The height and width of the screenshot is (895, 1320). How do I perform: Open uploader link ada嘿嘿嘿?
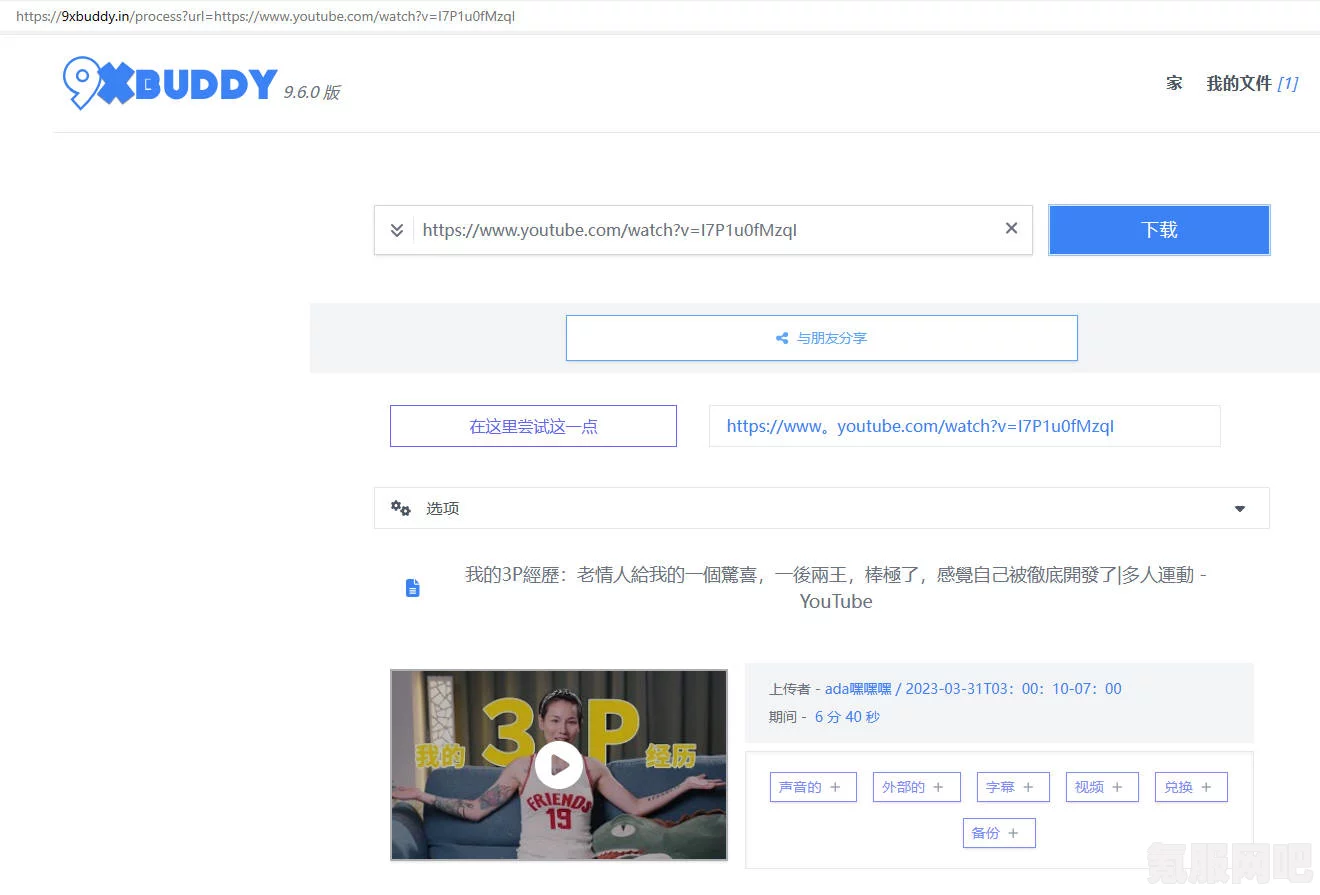pyautogui.click(x=858, y=689)
